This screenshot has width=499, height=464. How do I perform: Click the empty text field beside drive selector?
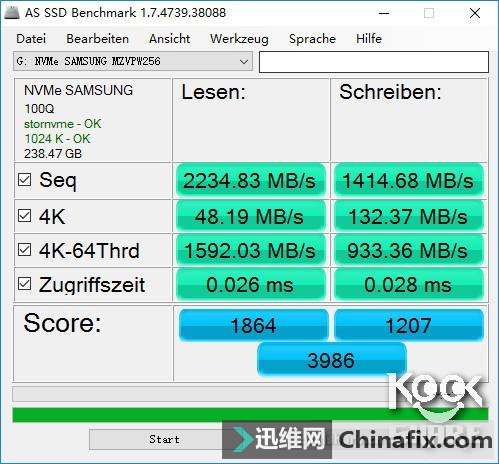(374, 62)
